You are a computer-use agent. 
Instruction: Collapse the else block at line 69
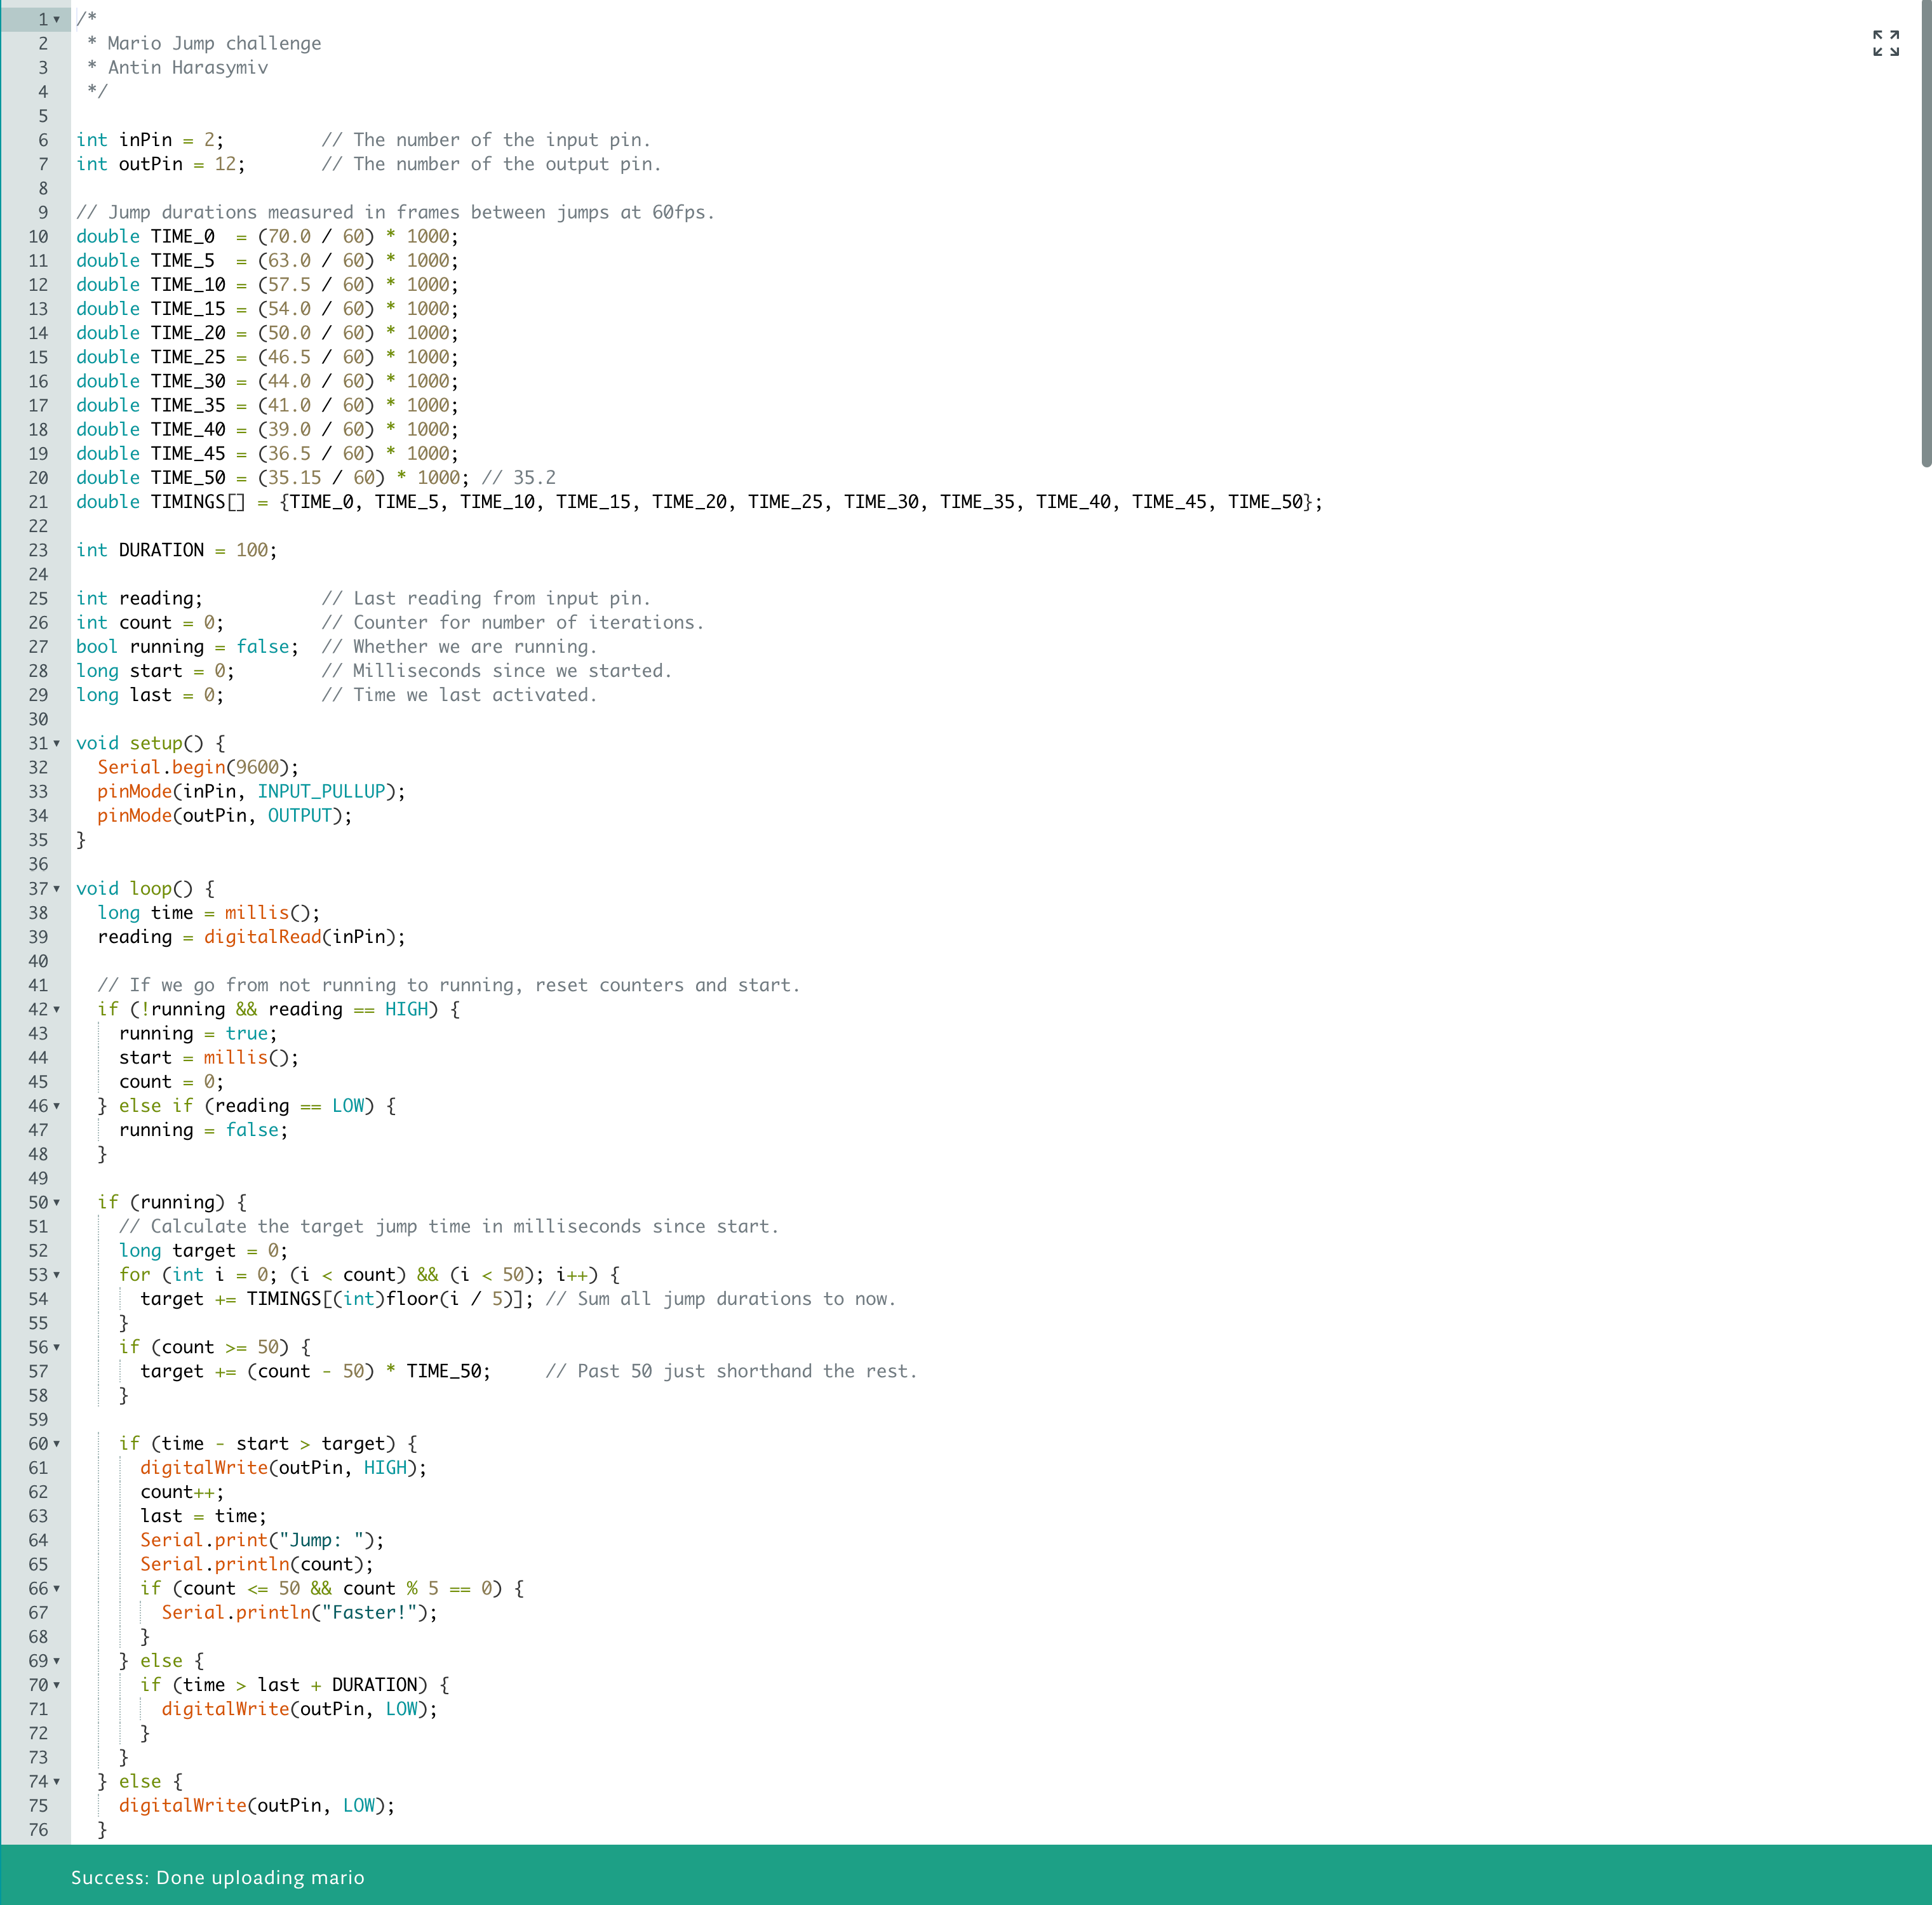tap(57, 1661)
